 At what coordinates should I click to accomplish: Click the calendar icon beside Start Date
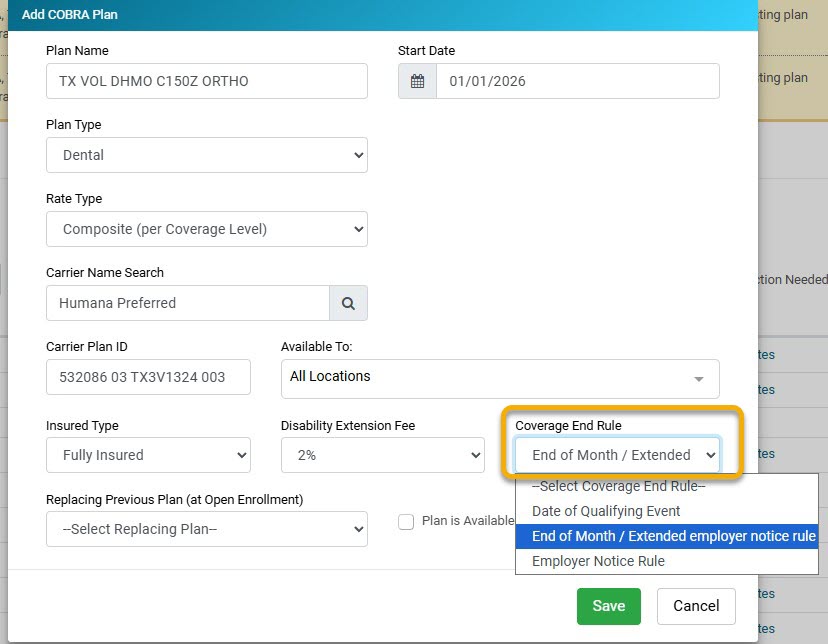coord(417,81)
